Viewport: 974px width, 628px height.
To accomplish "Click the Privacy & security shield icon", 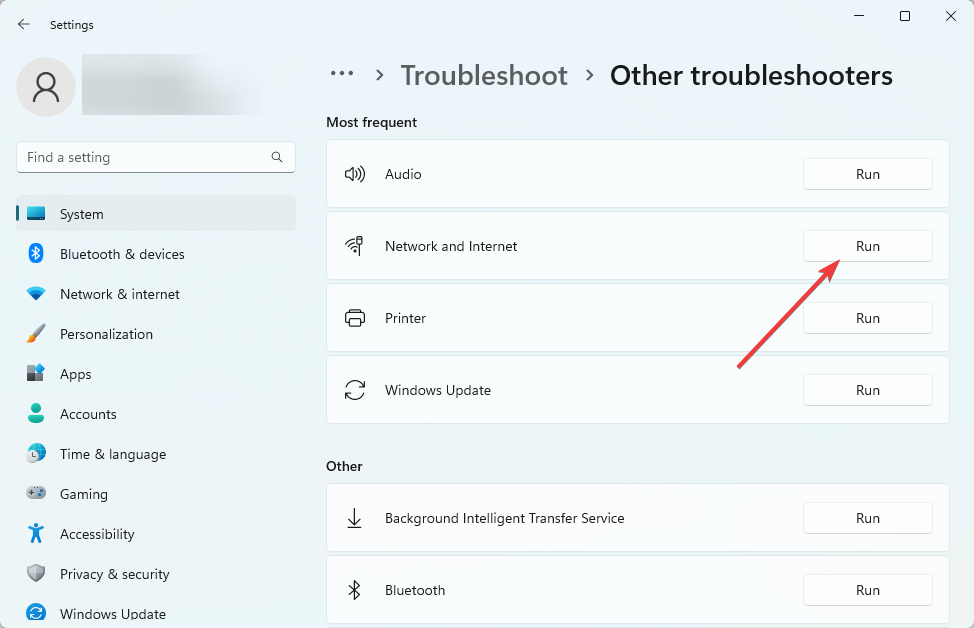I will [36, 573].
